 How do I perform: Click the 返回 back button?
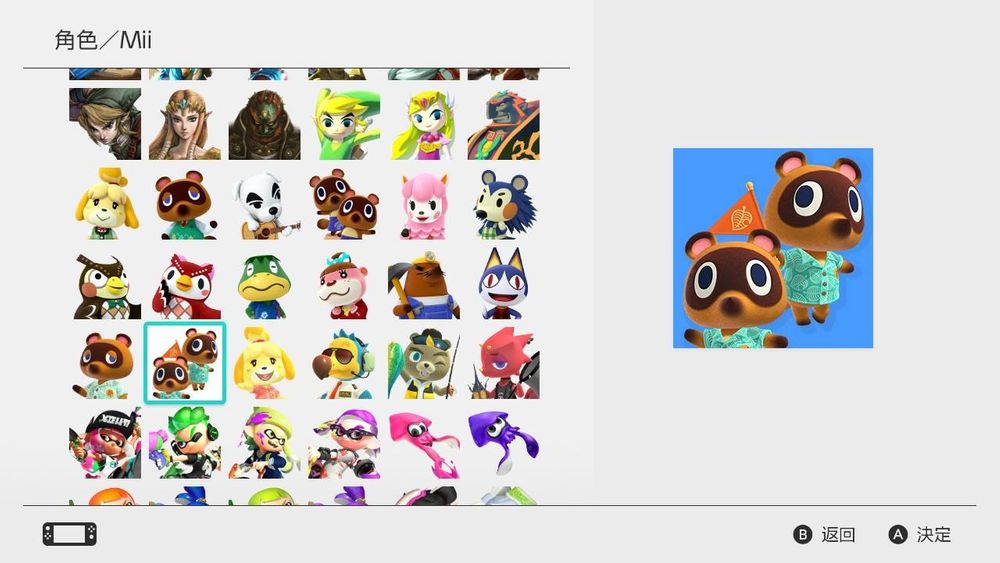[824, 534]
